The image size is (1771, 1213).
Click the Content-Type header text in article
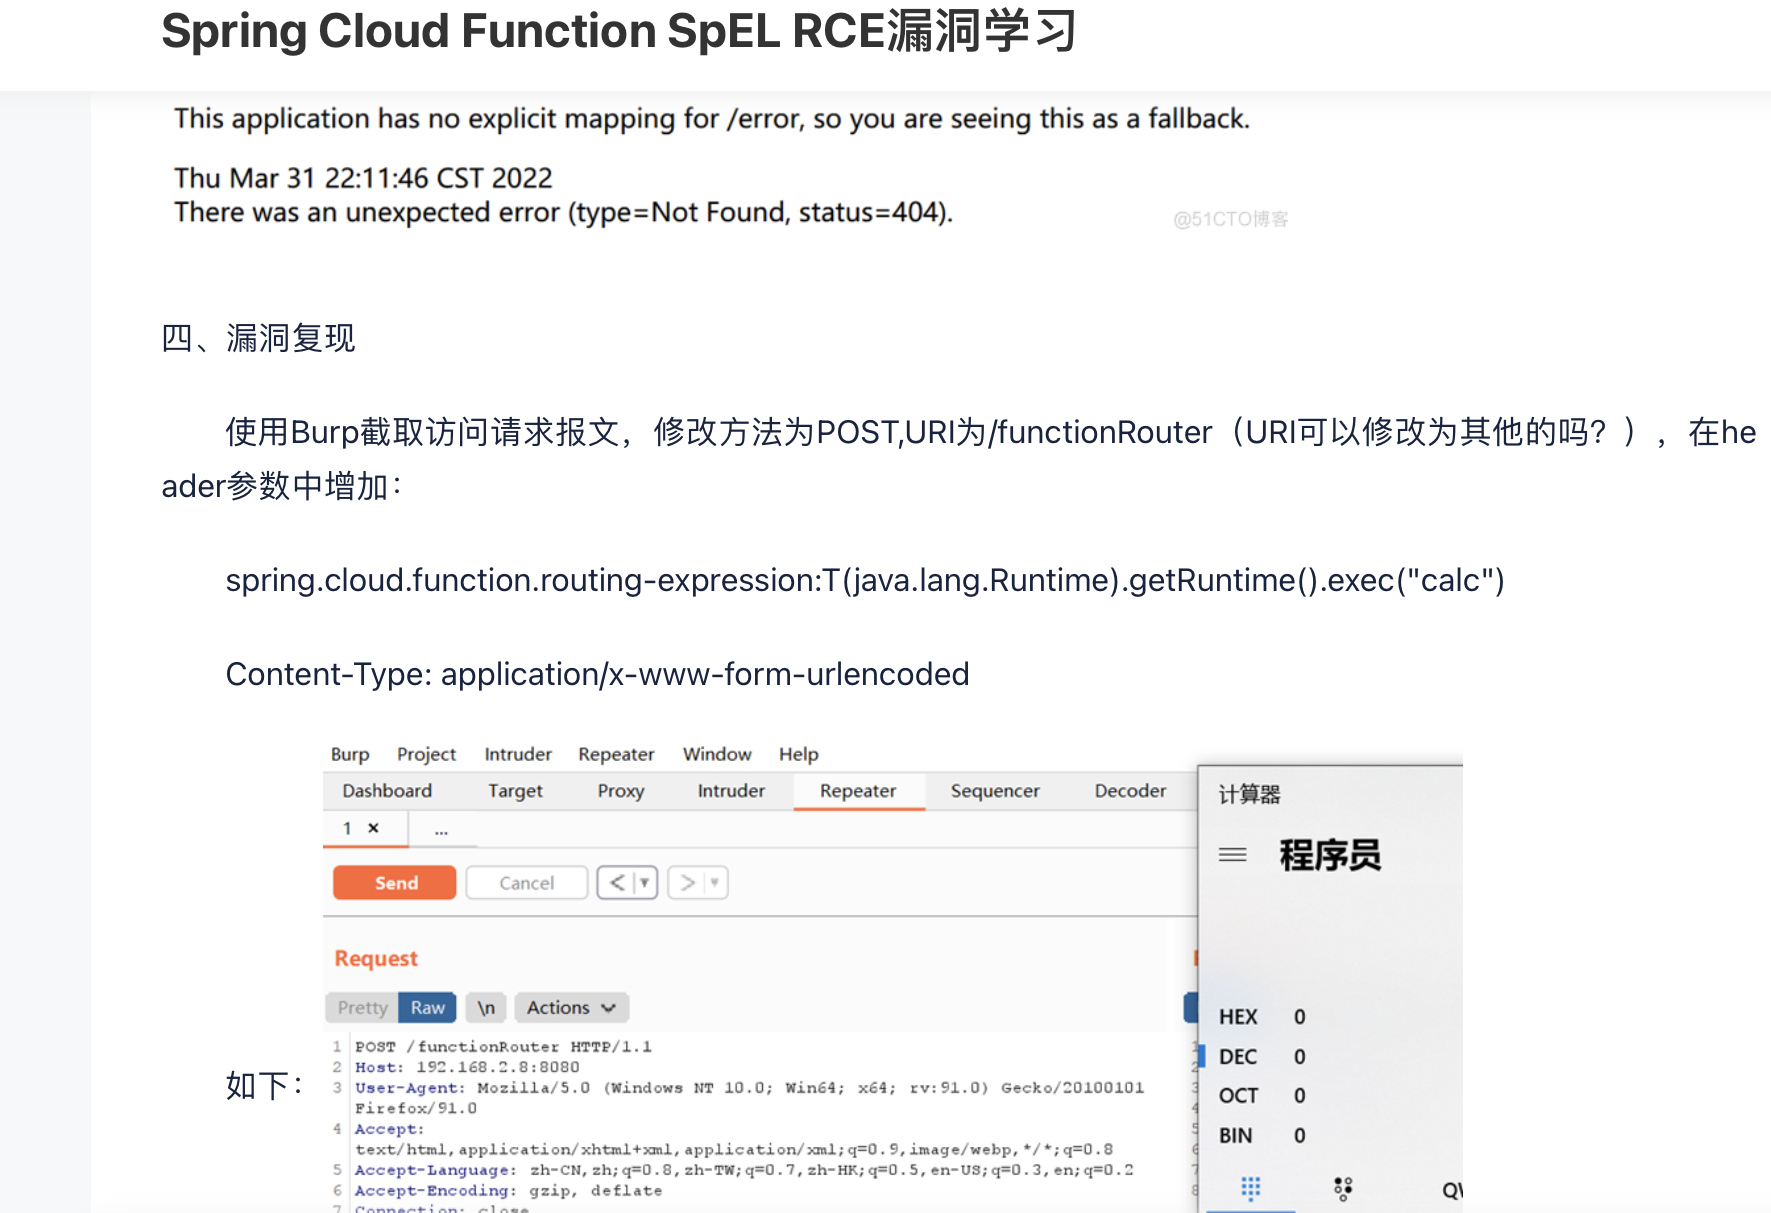tap(597, 674)
